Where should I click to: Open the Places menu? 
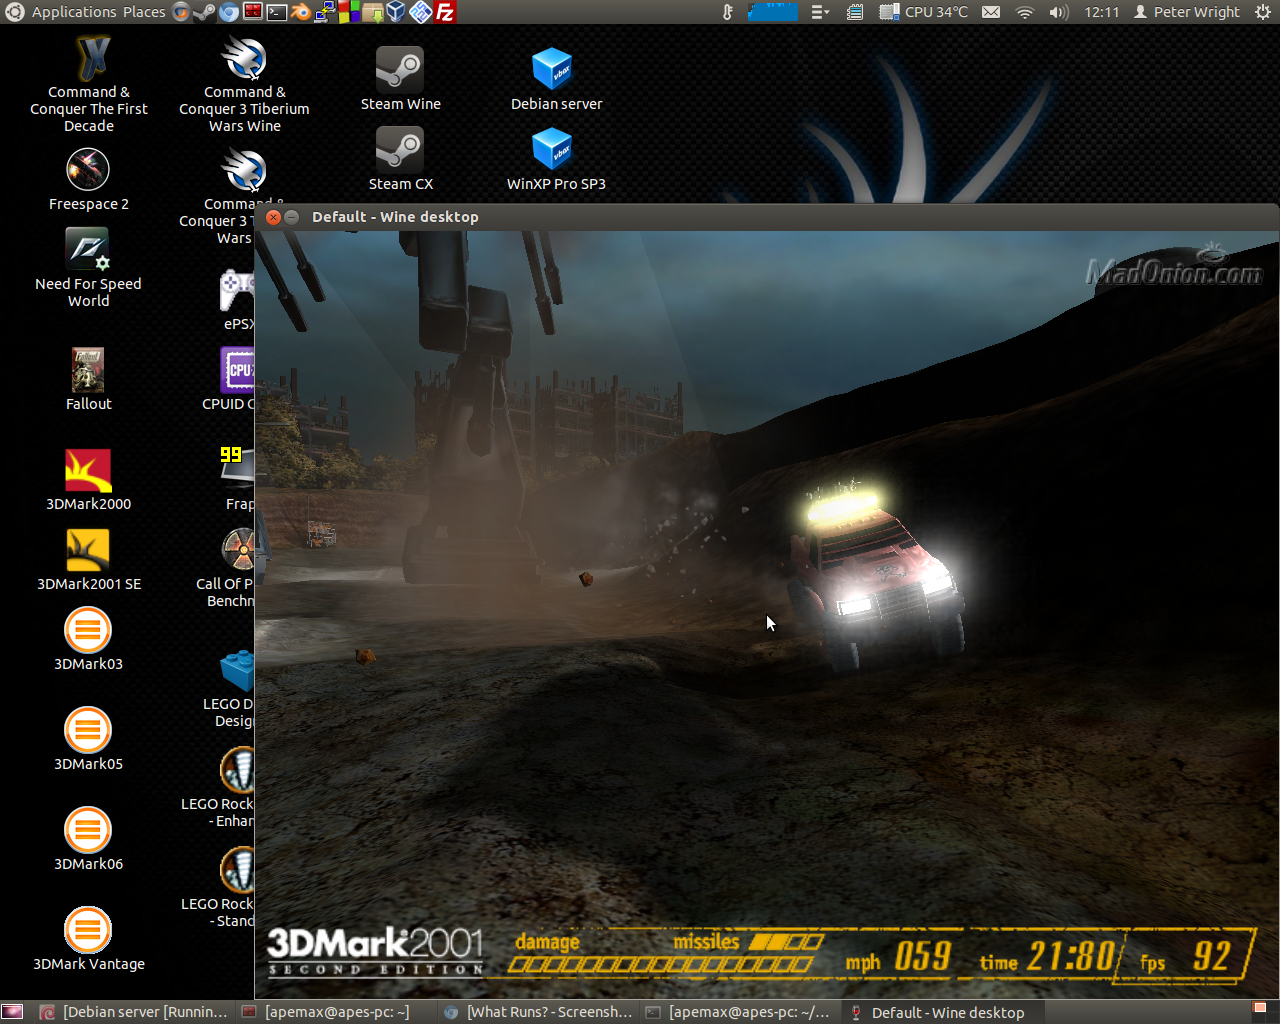144,12
